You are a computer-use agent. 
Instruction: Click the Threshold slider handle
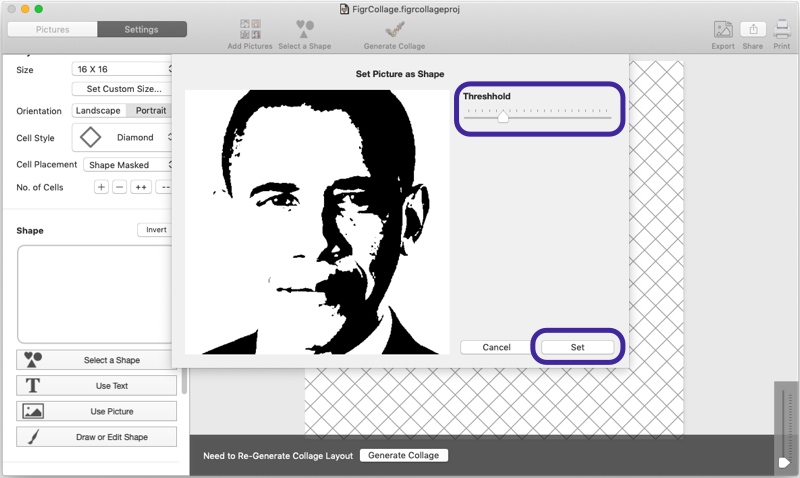click(x=503, y=117)
